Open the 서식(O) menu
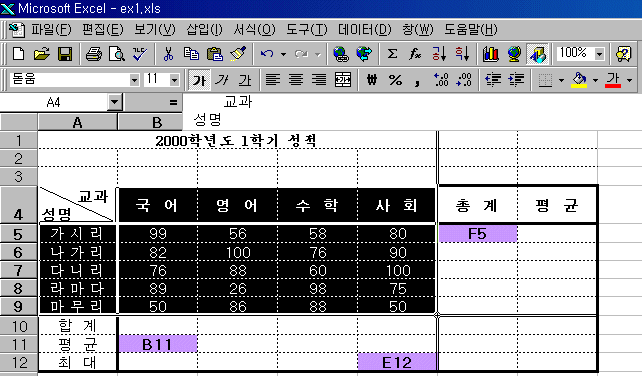Viewport: 642px width, 376px height. tap(255, 29)
